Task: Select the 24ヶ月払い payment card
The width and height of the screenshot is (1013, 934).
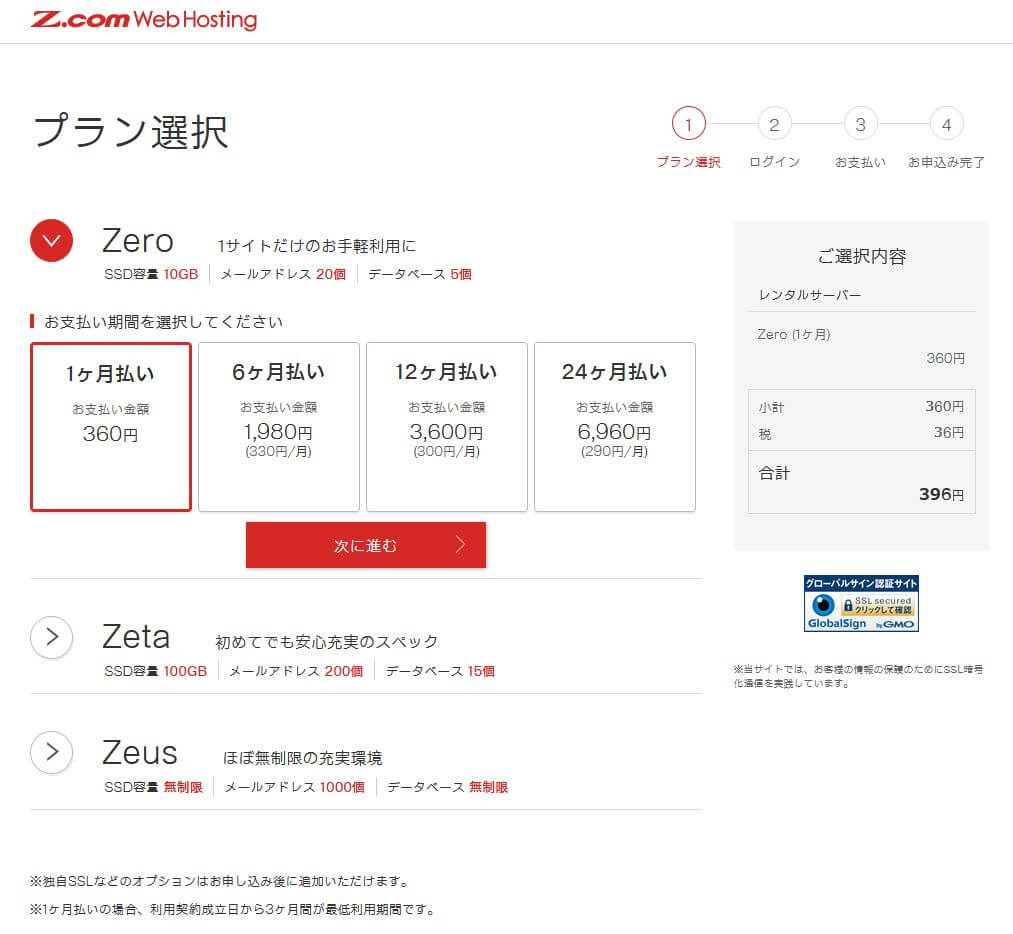Action: coord(615,427)
